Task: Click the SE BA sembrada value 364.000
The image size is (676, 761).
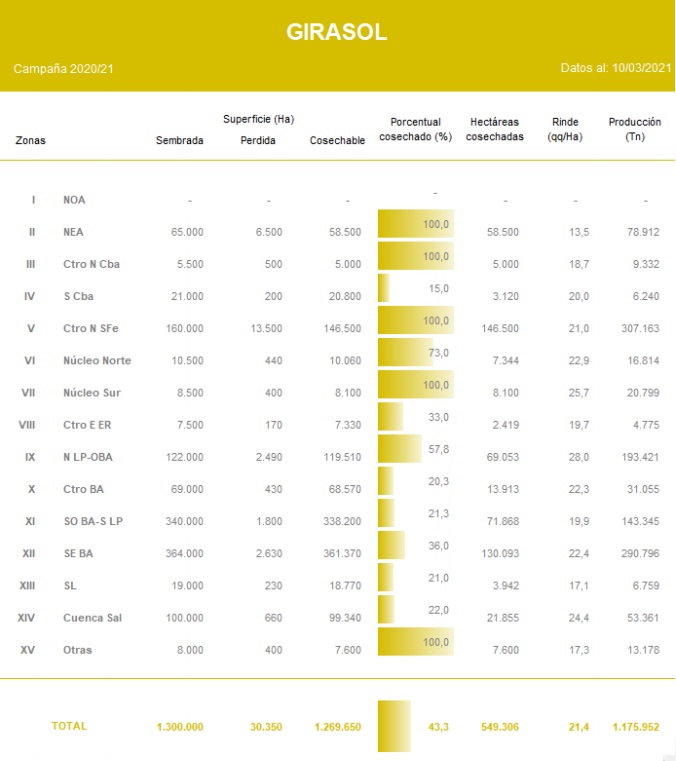Action: point(182,554)
